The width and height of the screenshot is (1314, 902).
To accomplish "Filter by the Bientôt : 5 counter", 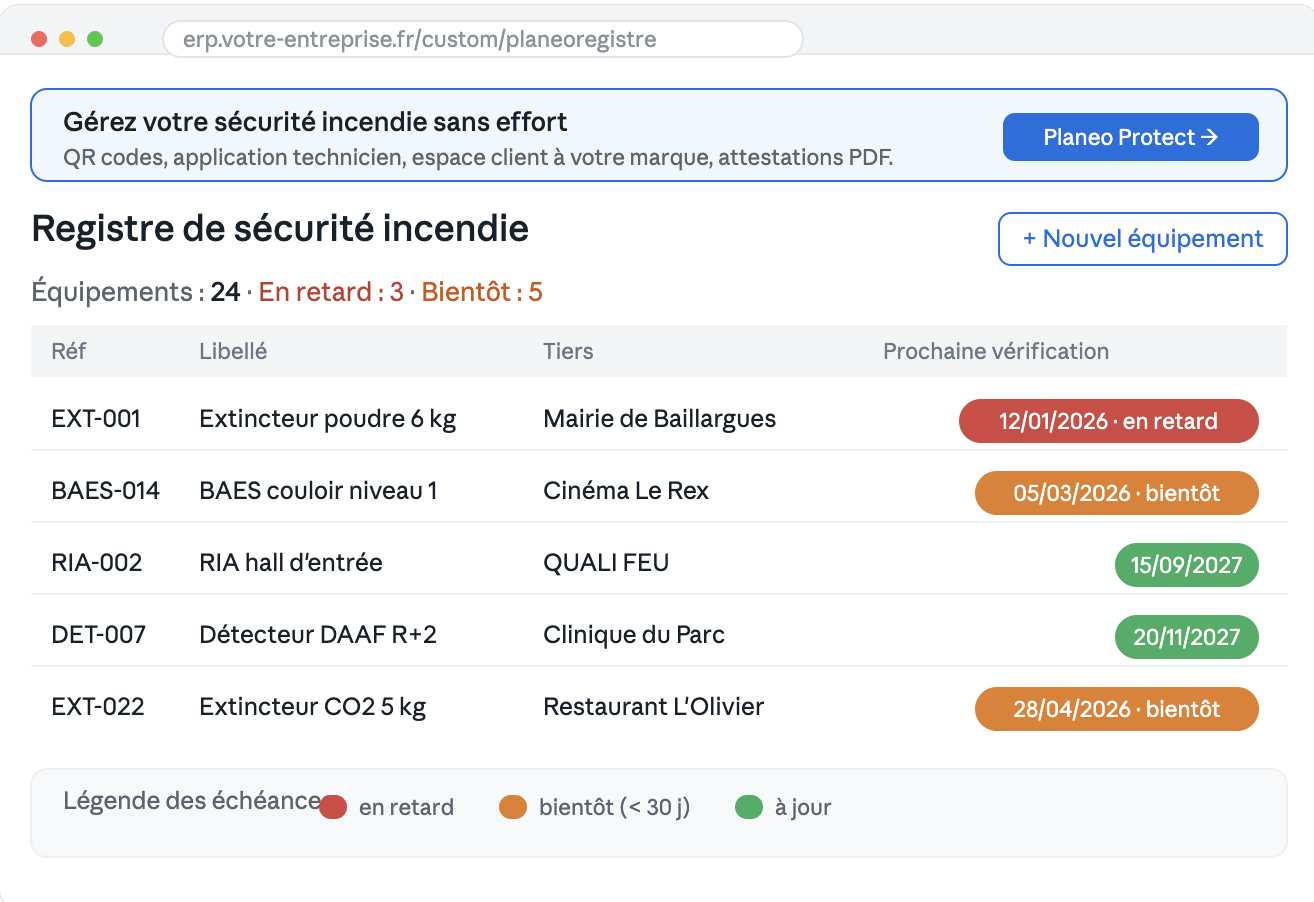I will tap(482, 292).
